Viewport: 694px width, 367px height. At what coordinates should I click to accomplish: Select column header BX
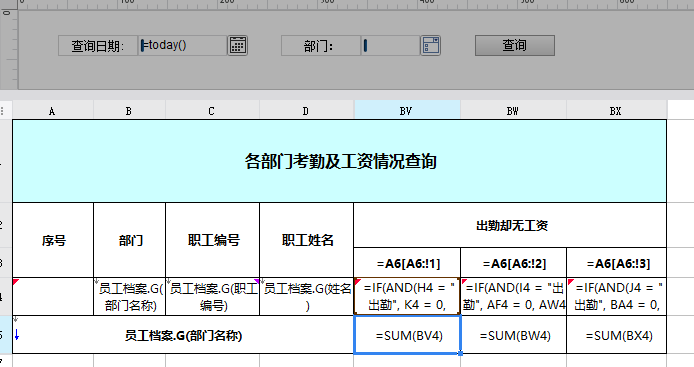[x=616, y=111]
